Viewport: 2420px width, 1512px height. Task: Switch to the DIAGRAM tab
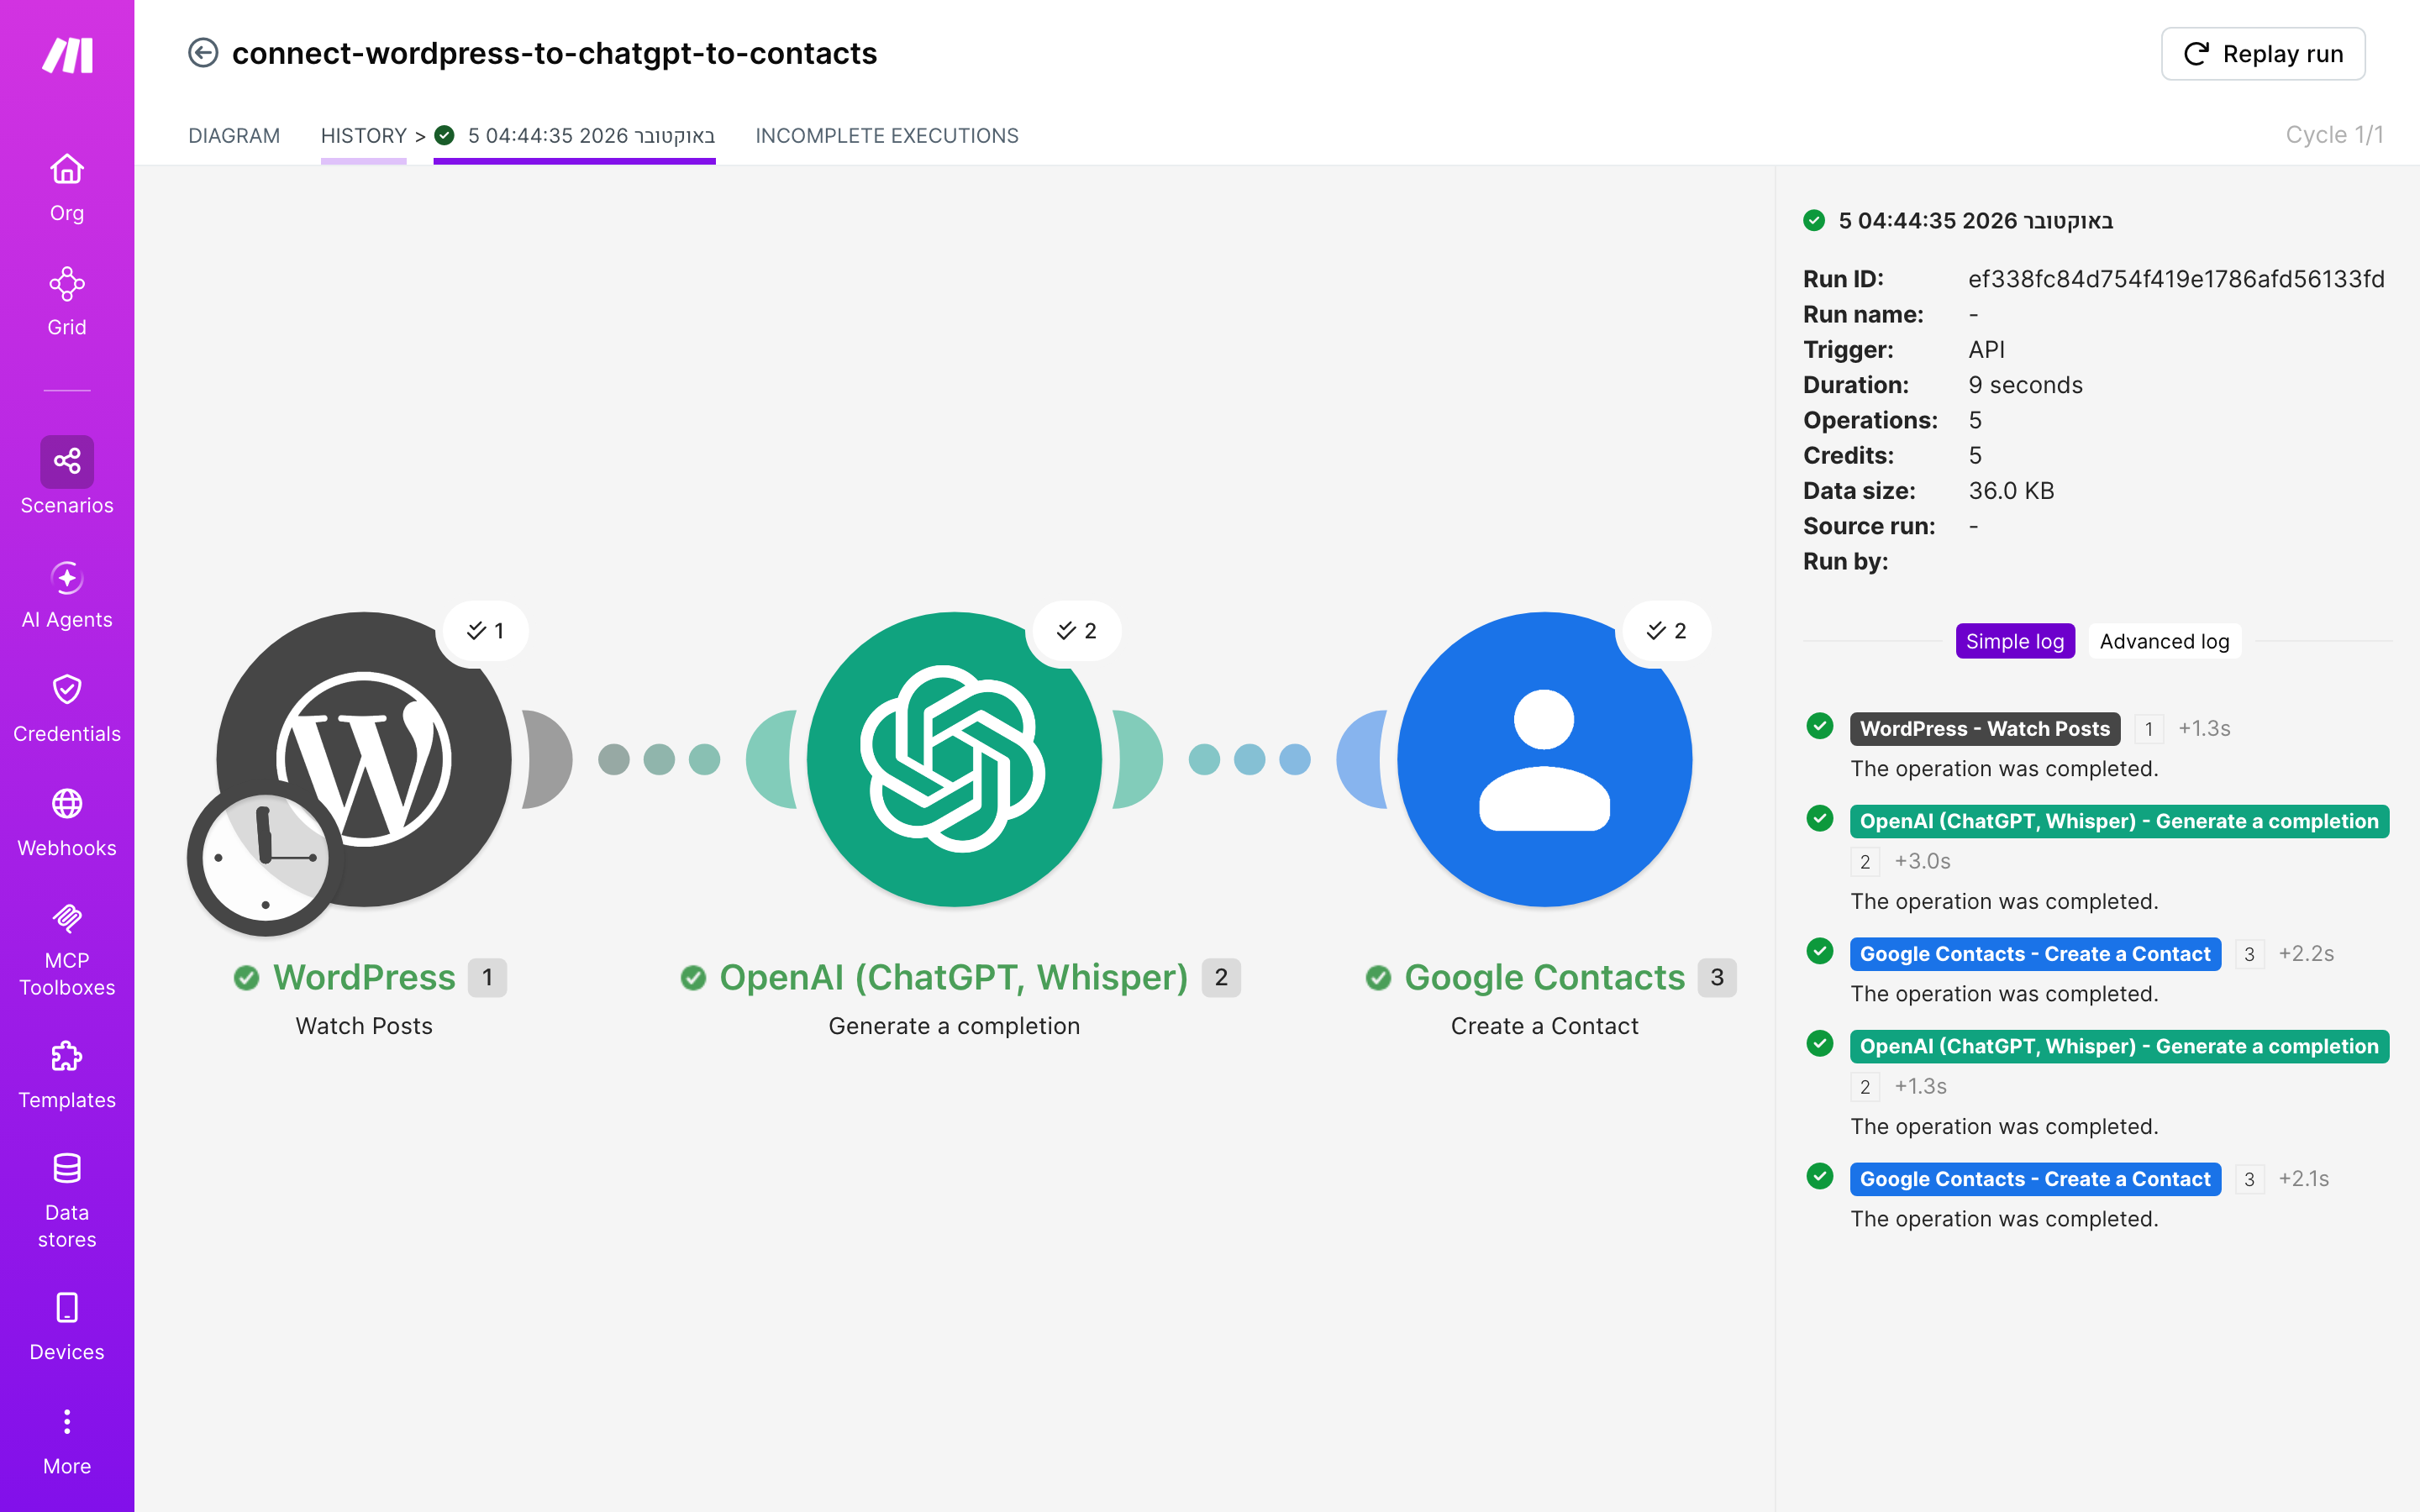click(234, 135)
